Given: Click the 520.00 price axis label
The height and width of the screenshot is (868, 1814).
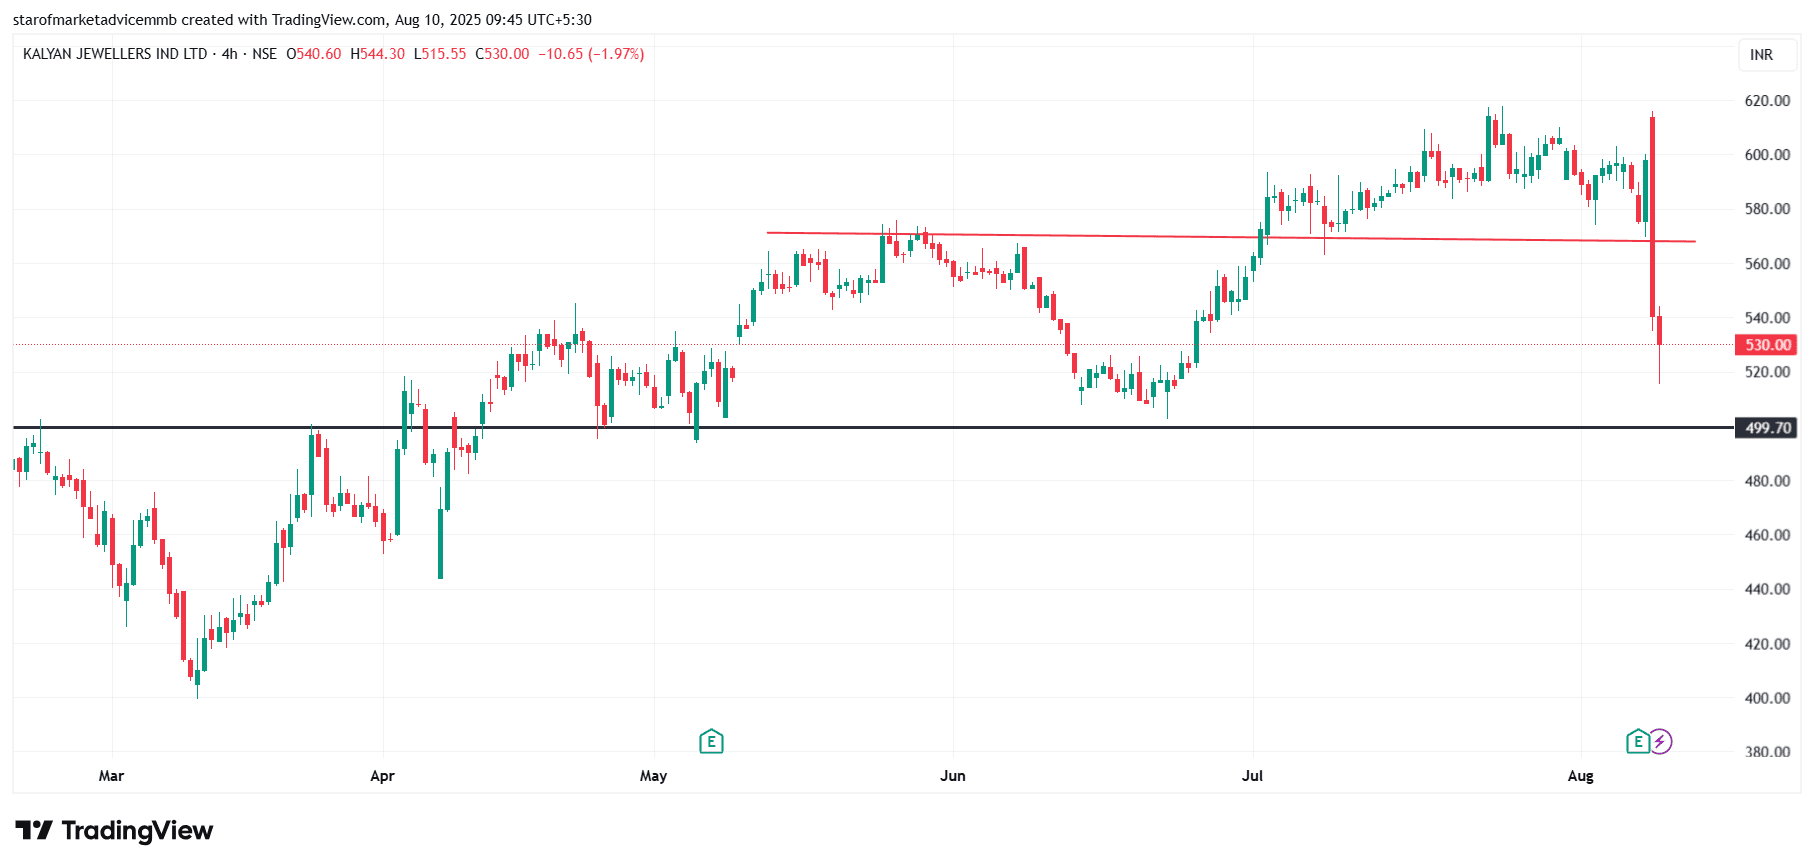Looking at the screenshot, I should 1767,372.
